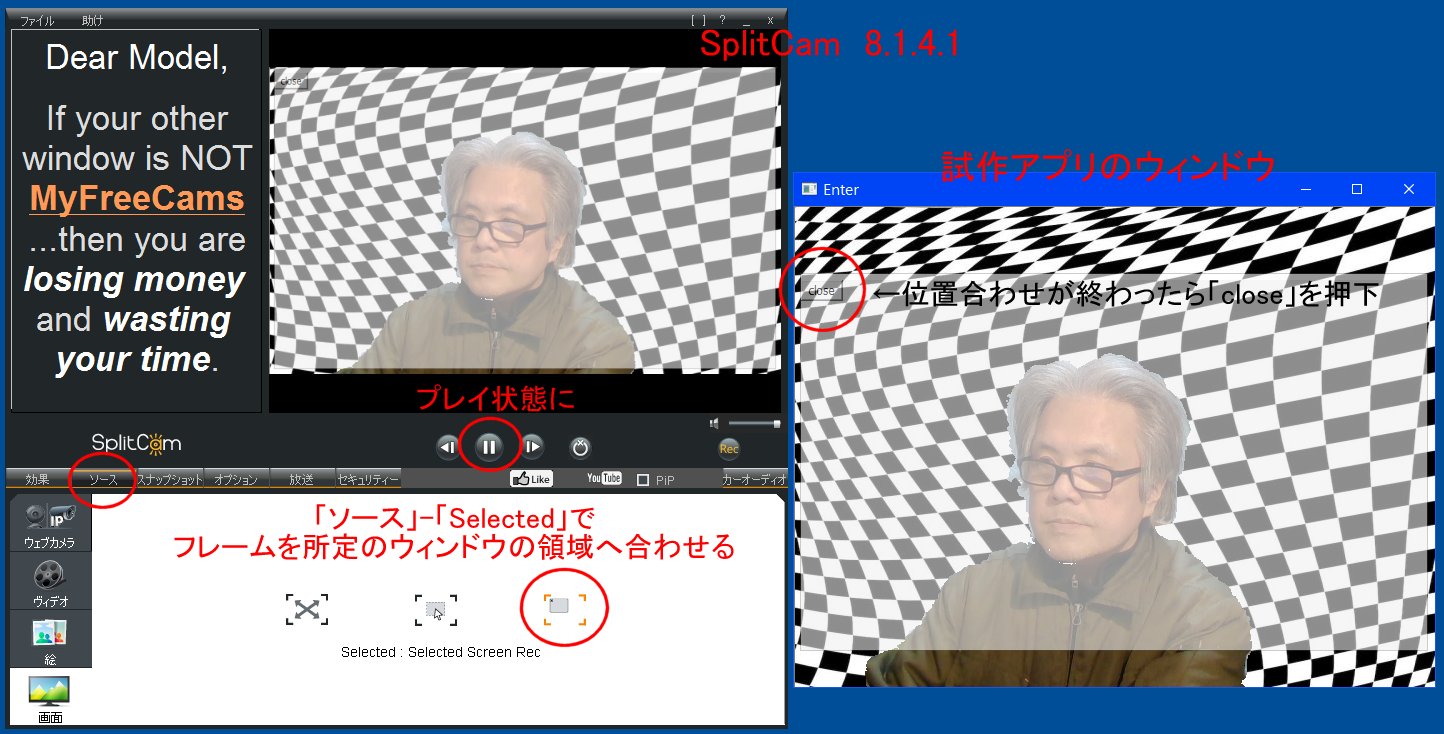Select the full-screen capture icon with crossed arrows

307,609
